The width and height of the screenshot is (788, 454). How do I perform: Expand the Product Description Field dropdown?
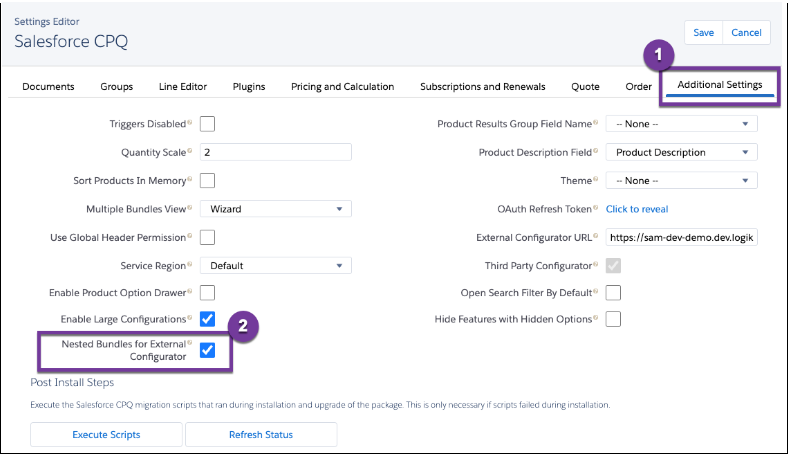click(x=681, y=152)
